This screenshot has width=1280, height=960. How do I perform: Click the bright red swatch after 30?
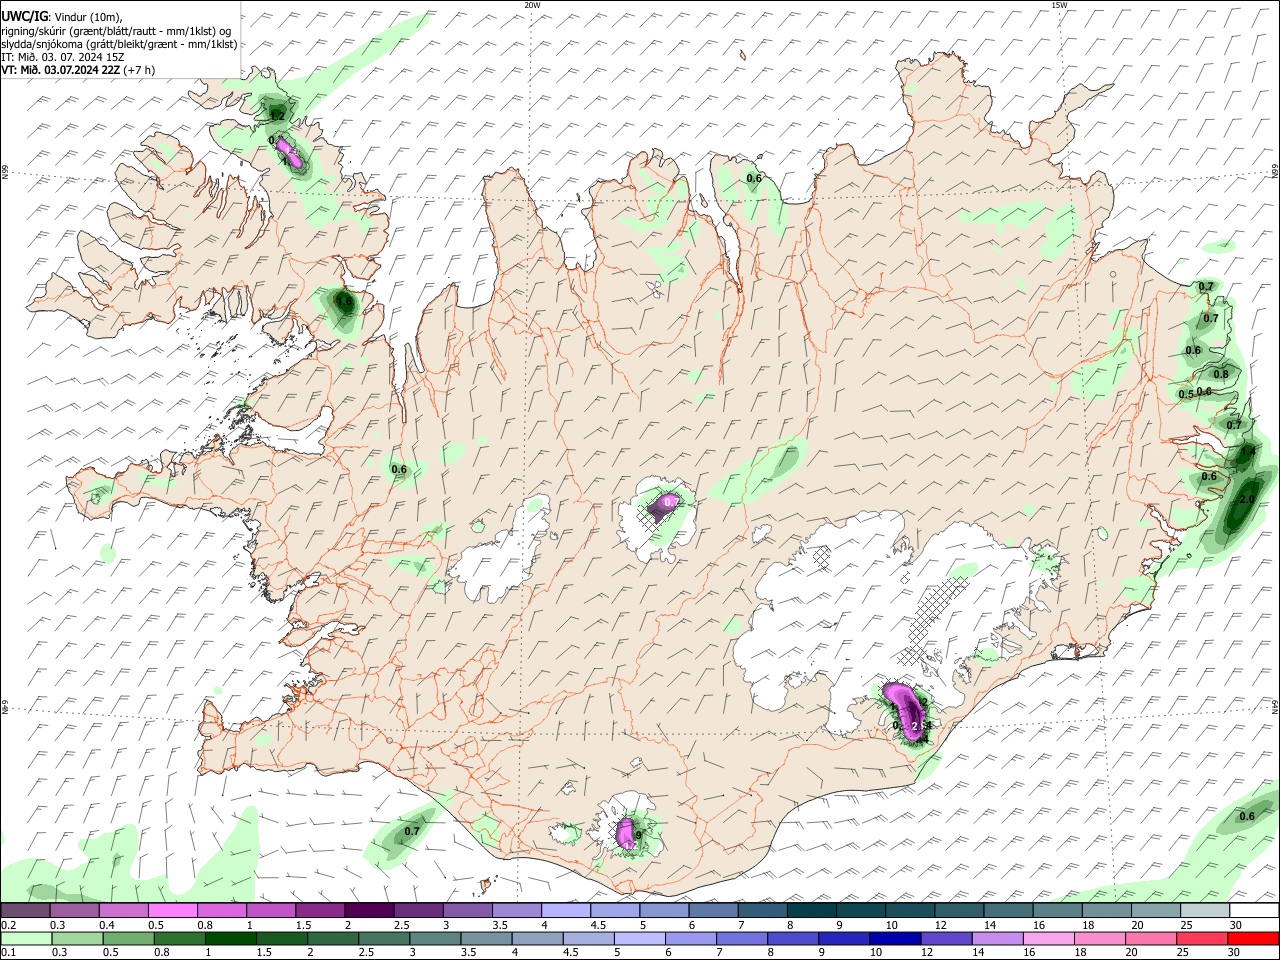1252,939
